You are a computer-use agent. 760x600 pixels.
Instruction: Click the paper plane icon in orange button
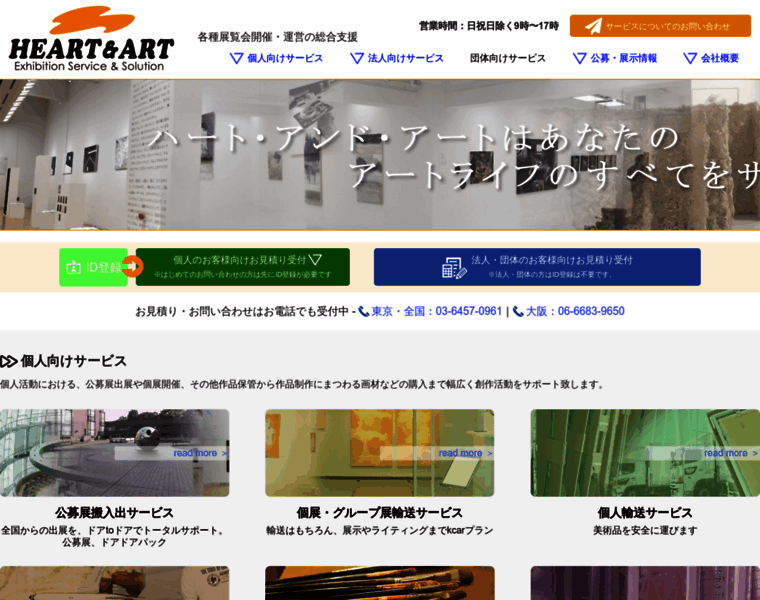[593, 26]
